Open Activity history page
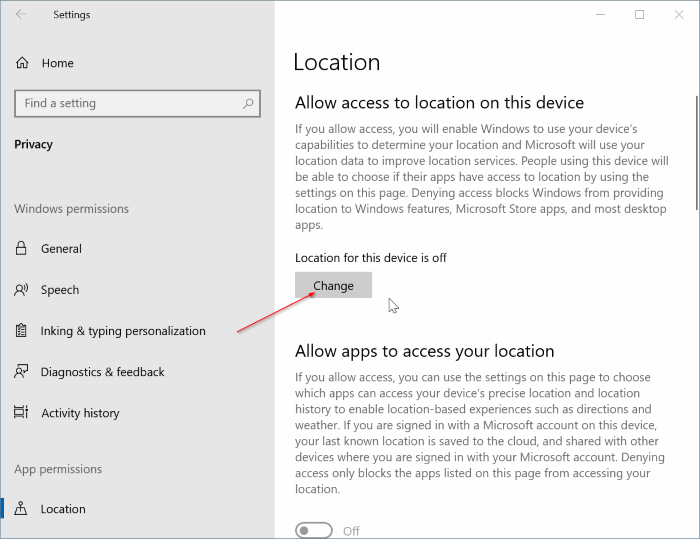The height and width of the screenshot is (539, 700). 80,413
